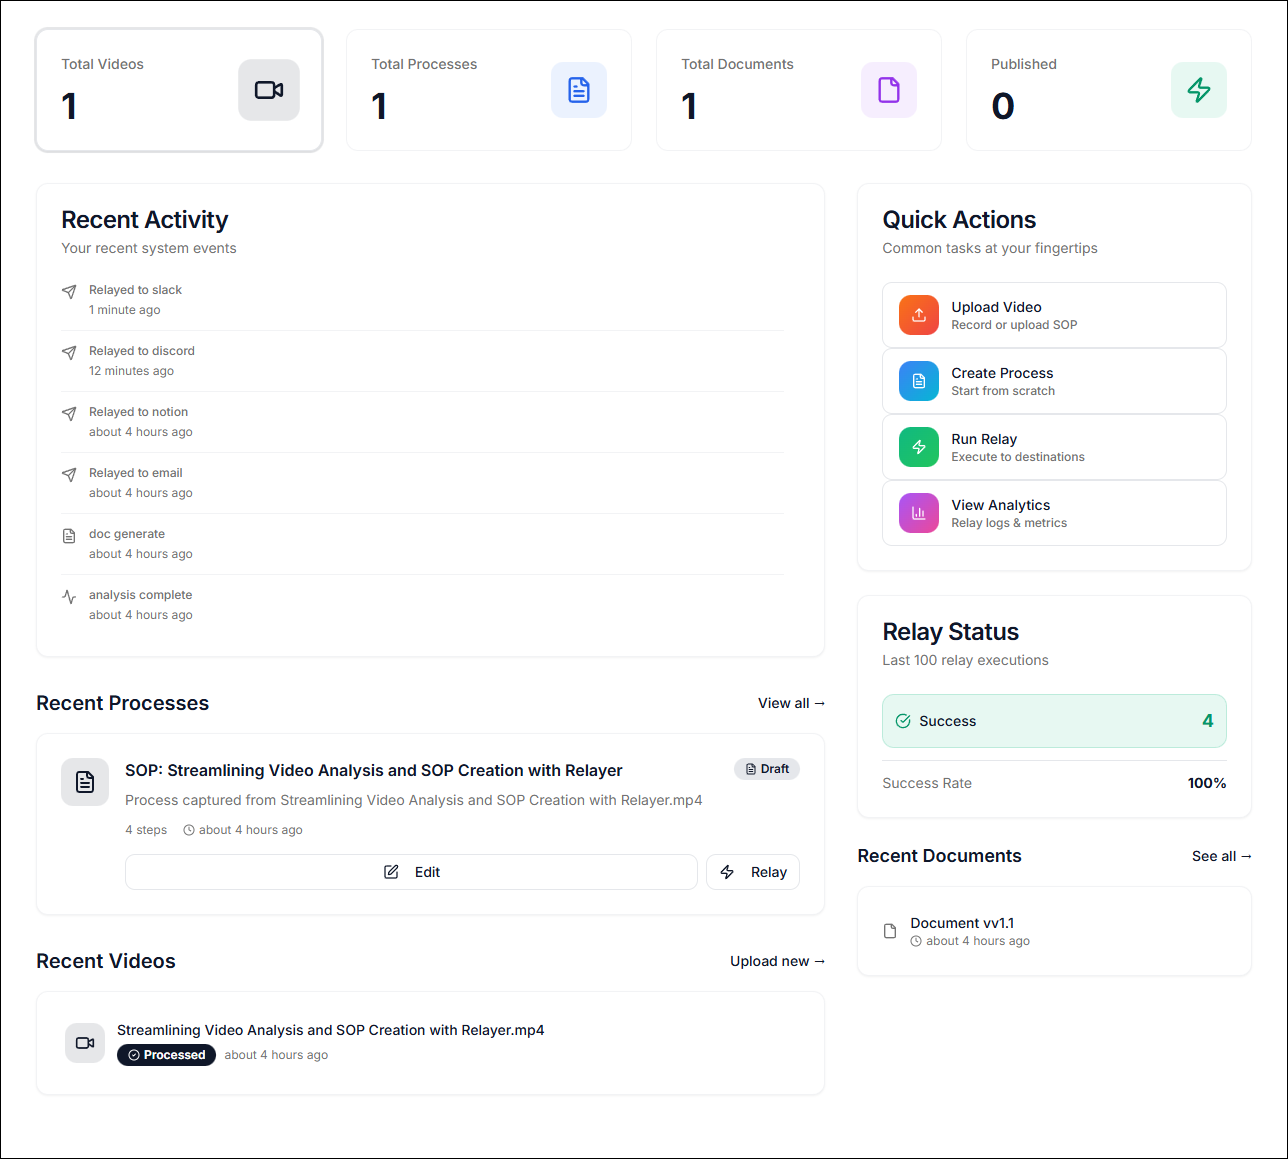Click the lightning icon on the Published card
The image size is (1288, 1159).
(x=1198, y=89)
